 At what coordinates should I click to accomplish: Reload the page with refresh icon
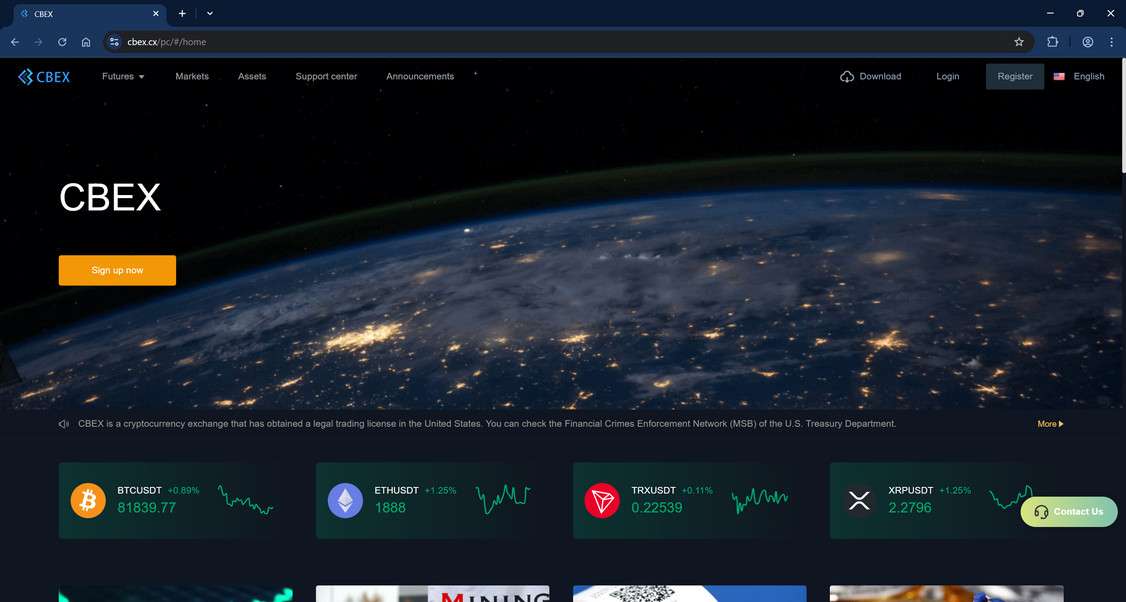[x=62, y=42]
